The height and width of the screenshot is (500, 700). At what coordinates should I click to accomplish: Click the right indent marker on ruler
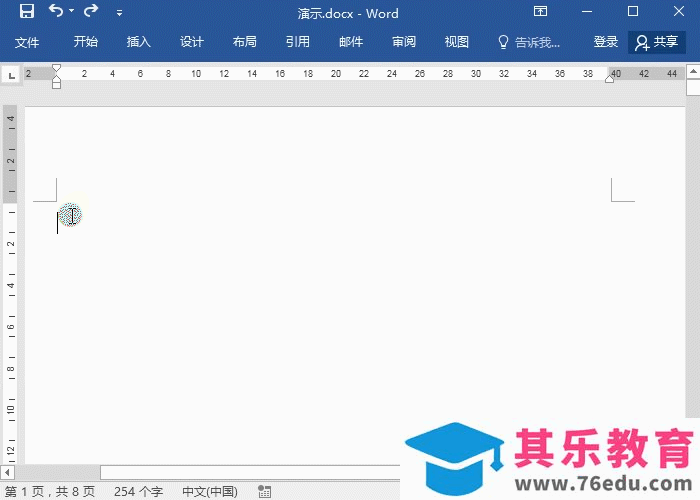[609, 79]
